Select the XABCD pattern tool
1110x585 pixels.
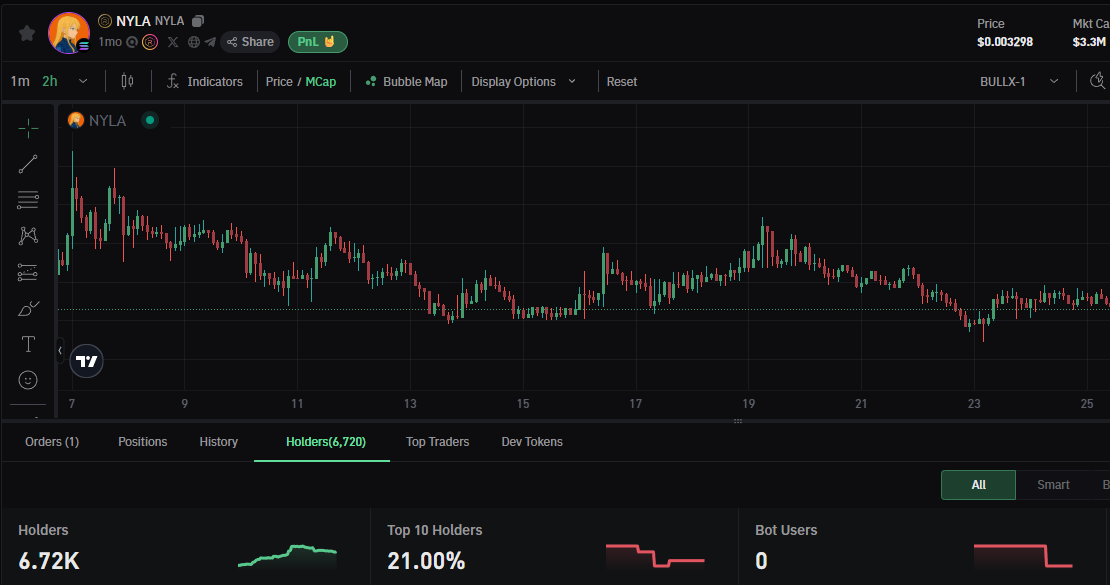[x=28, y=236]
